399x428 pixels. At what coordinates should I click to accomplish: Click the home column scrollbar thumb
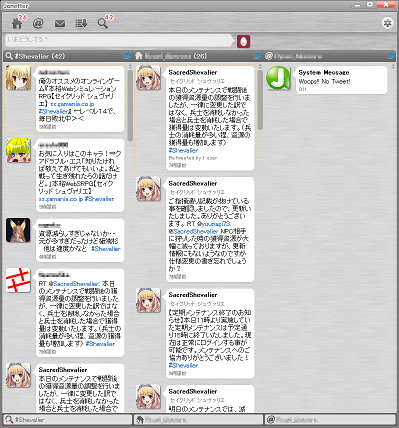(260, 99)
